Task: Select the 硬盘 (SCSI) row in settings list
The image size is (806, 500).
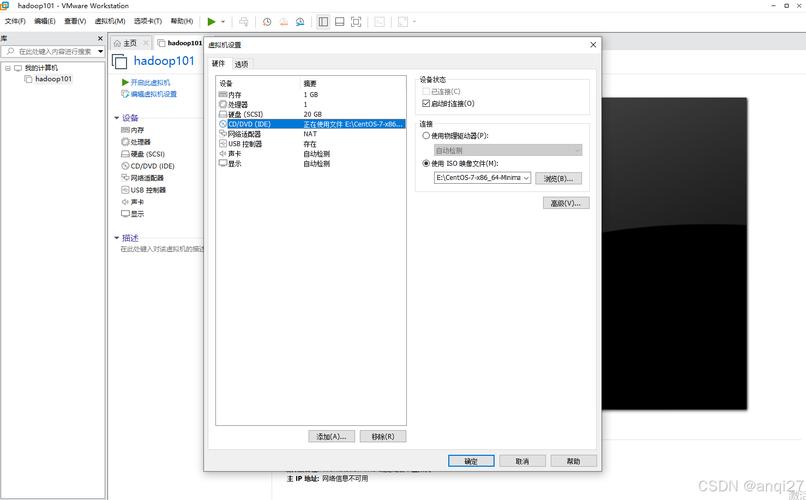Action: (x=311, y=114)
